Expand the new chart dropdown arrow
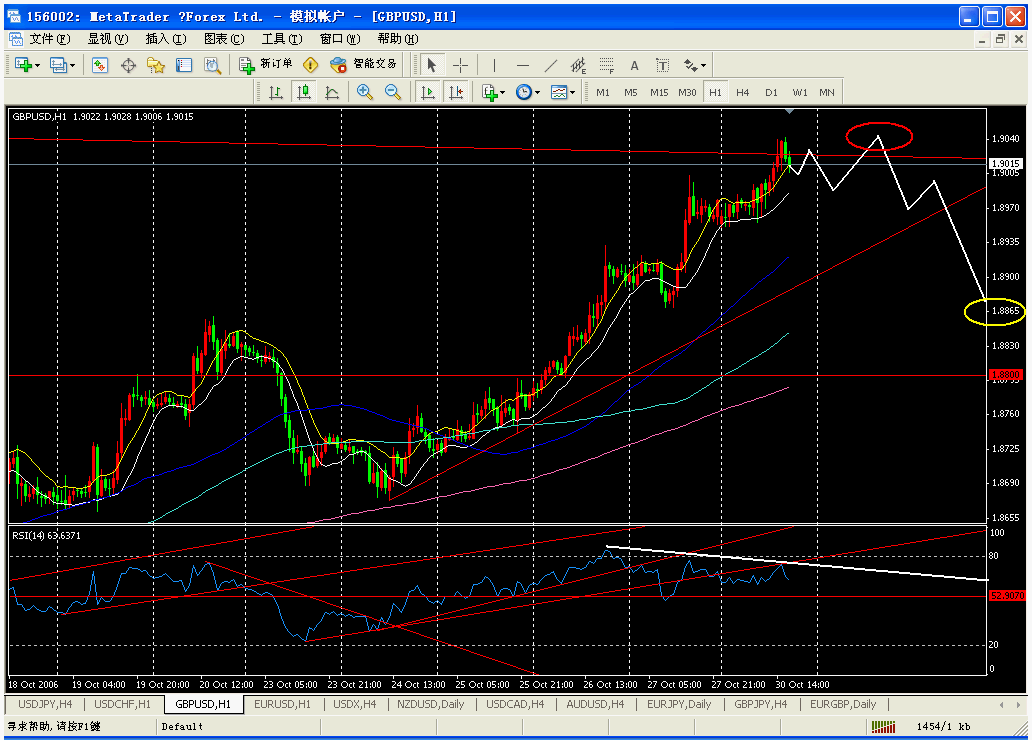1032x740 pixels. point(37,64)
